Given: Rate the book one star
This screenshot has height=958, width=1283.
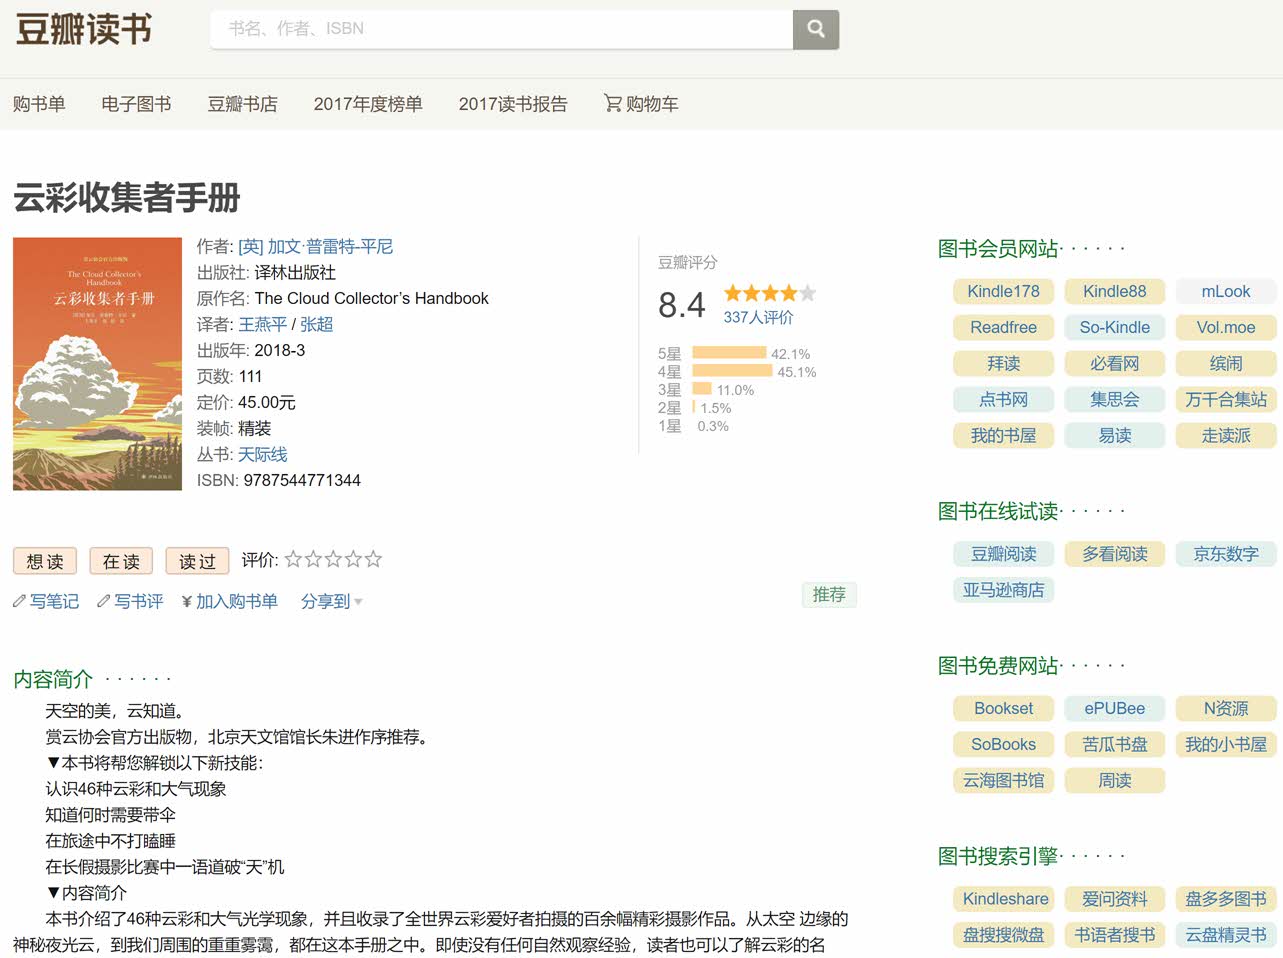Looking at the screenshot, I should (293, 560).
